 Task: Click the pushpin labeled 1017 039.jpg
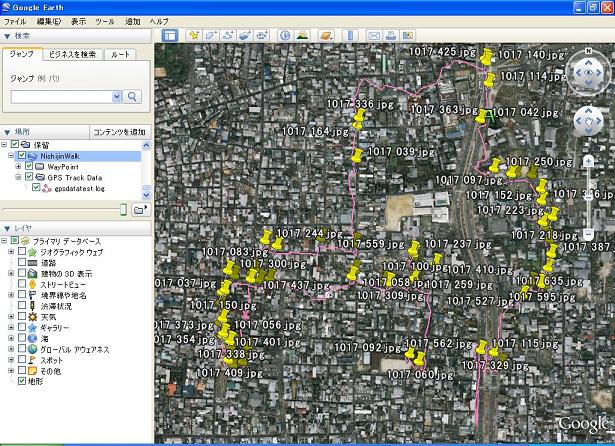[357, 156]
